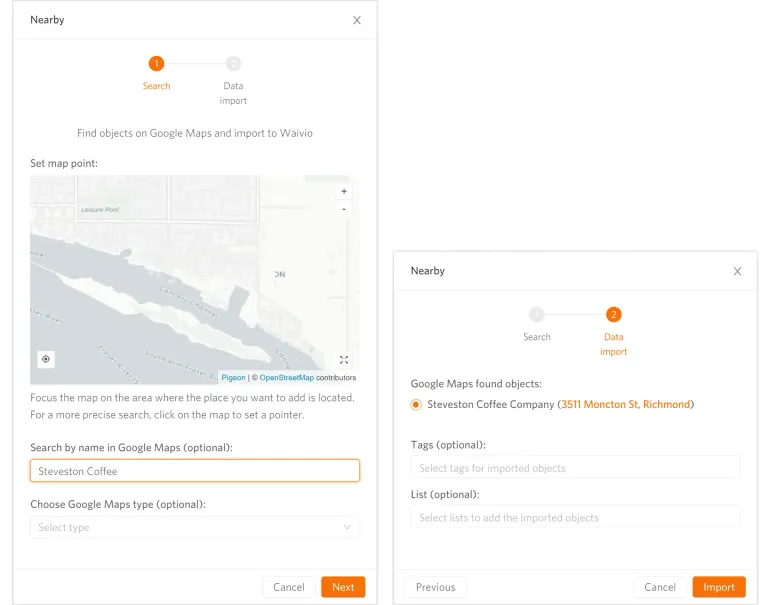Click the Search by name input field

[195, 471]
